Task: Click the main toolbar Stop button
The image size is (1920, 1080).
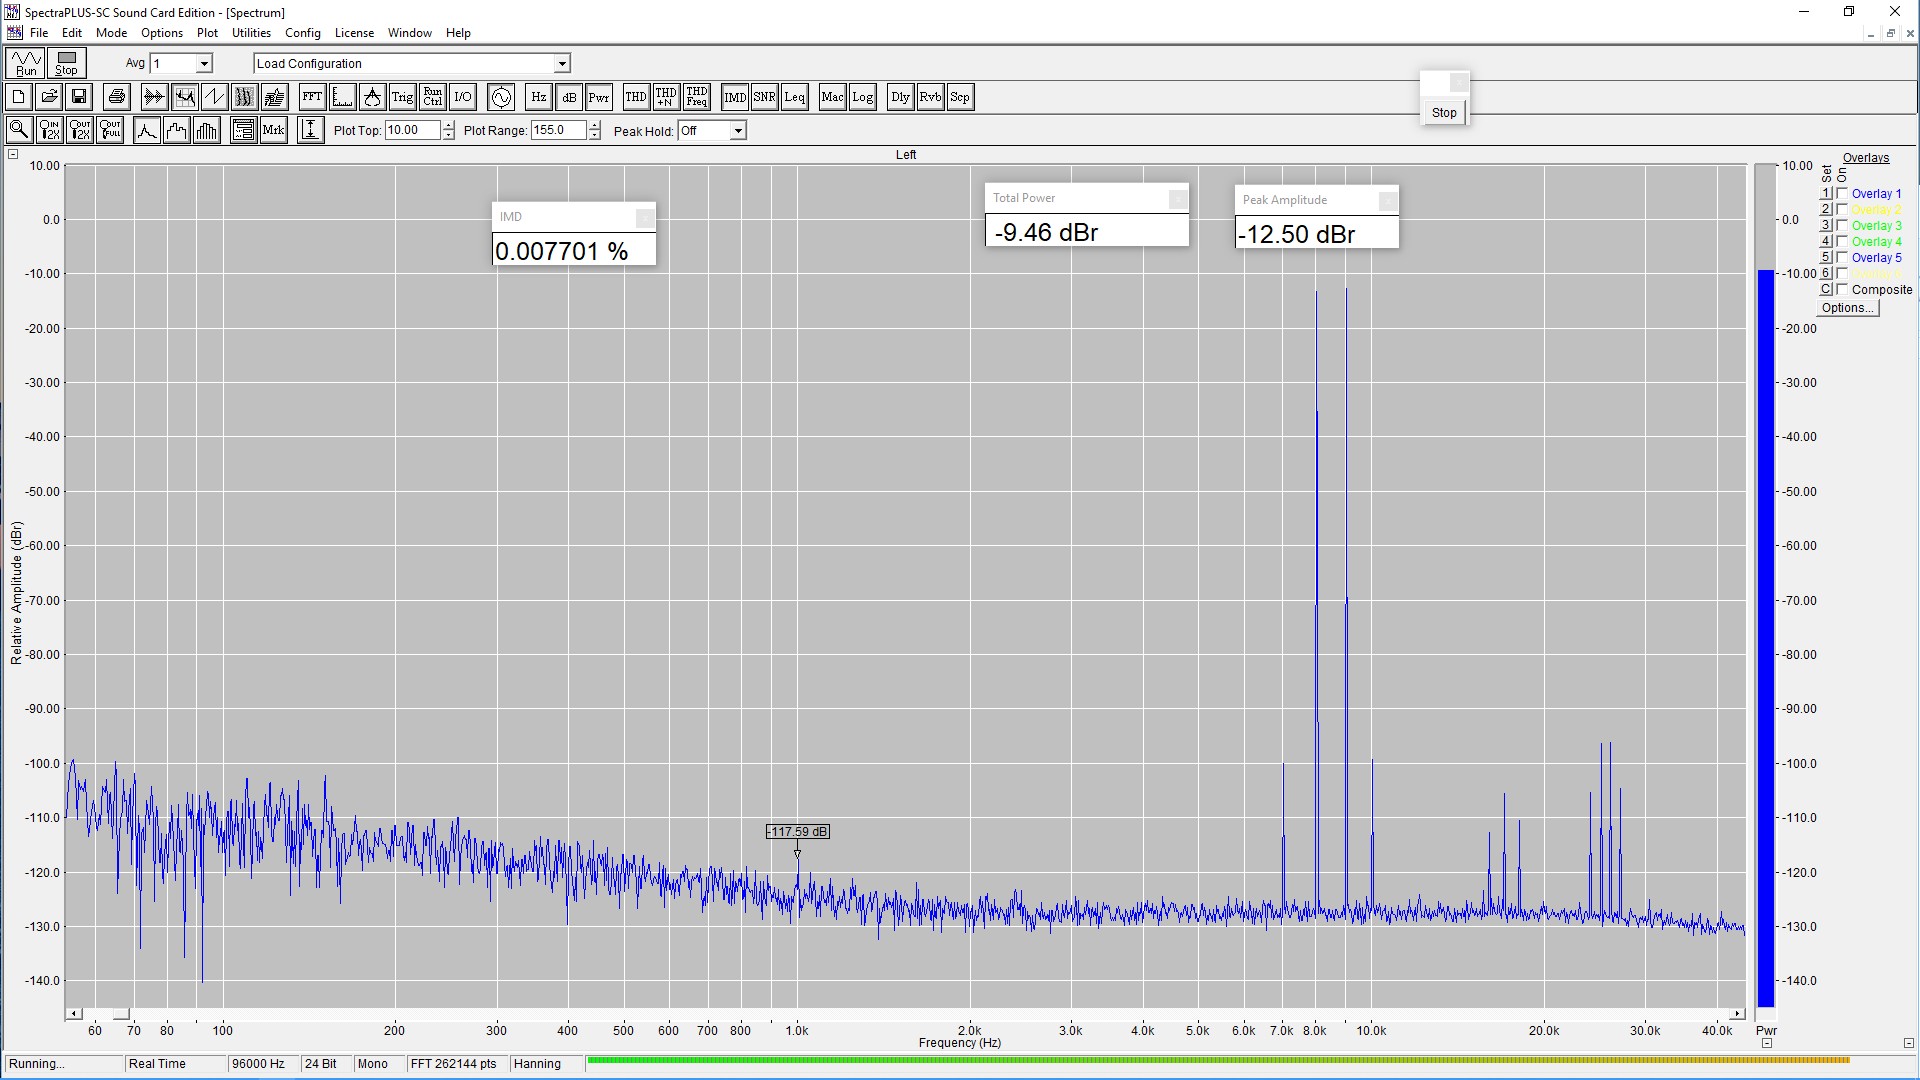Action: pos(67,63)
